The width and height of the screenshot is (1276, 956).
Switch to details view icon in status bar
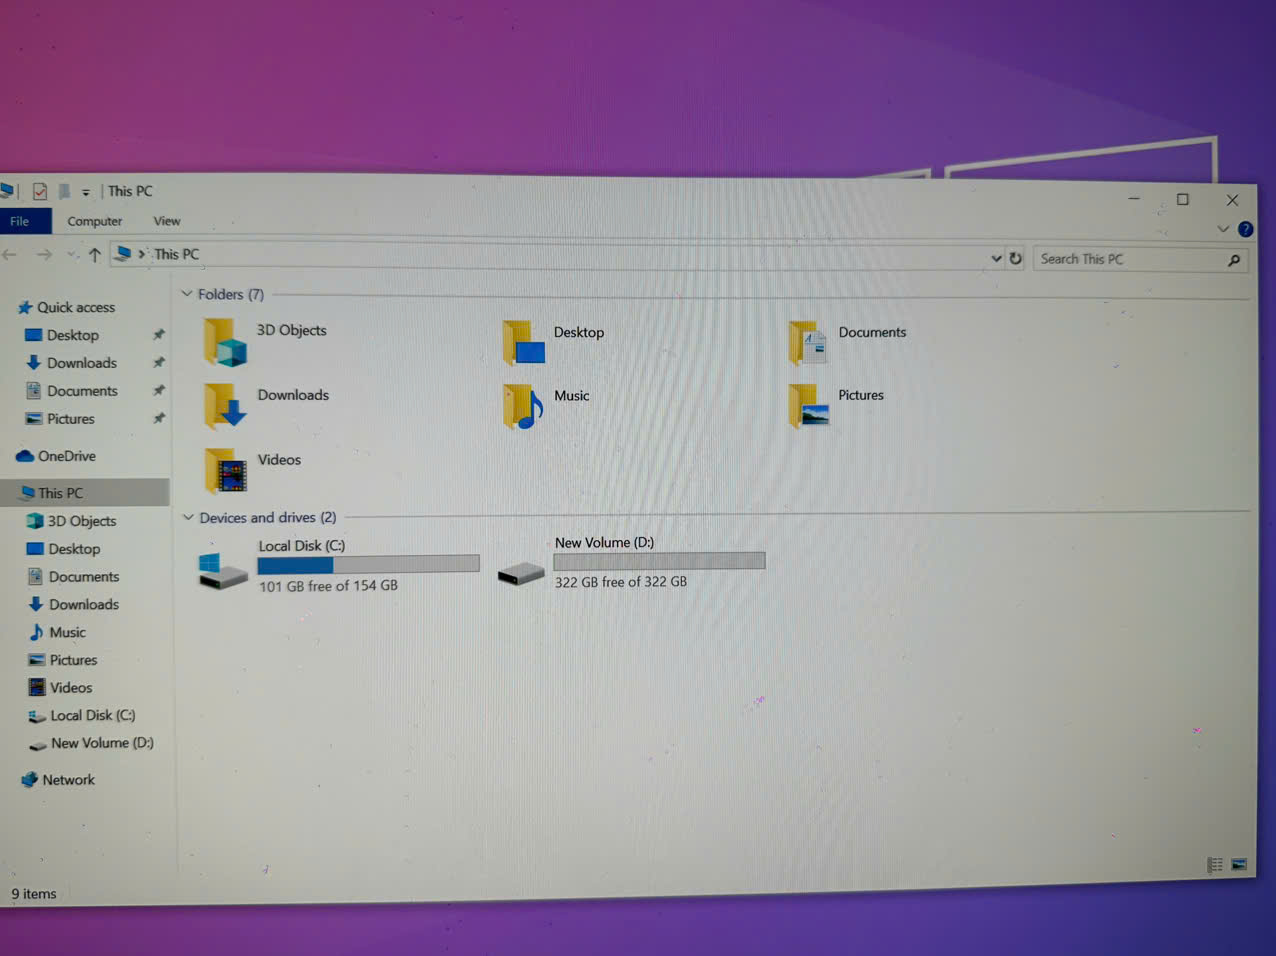click(1215, 865)
